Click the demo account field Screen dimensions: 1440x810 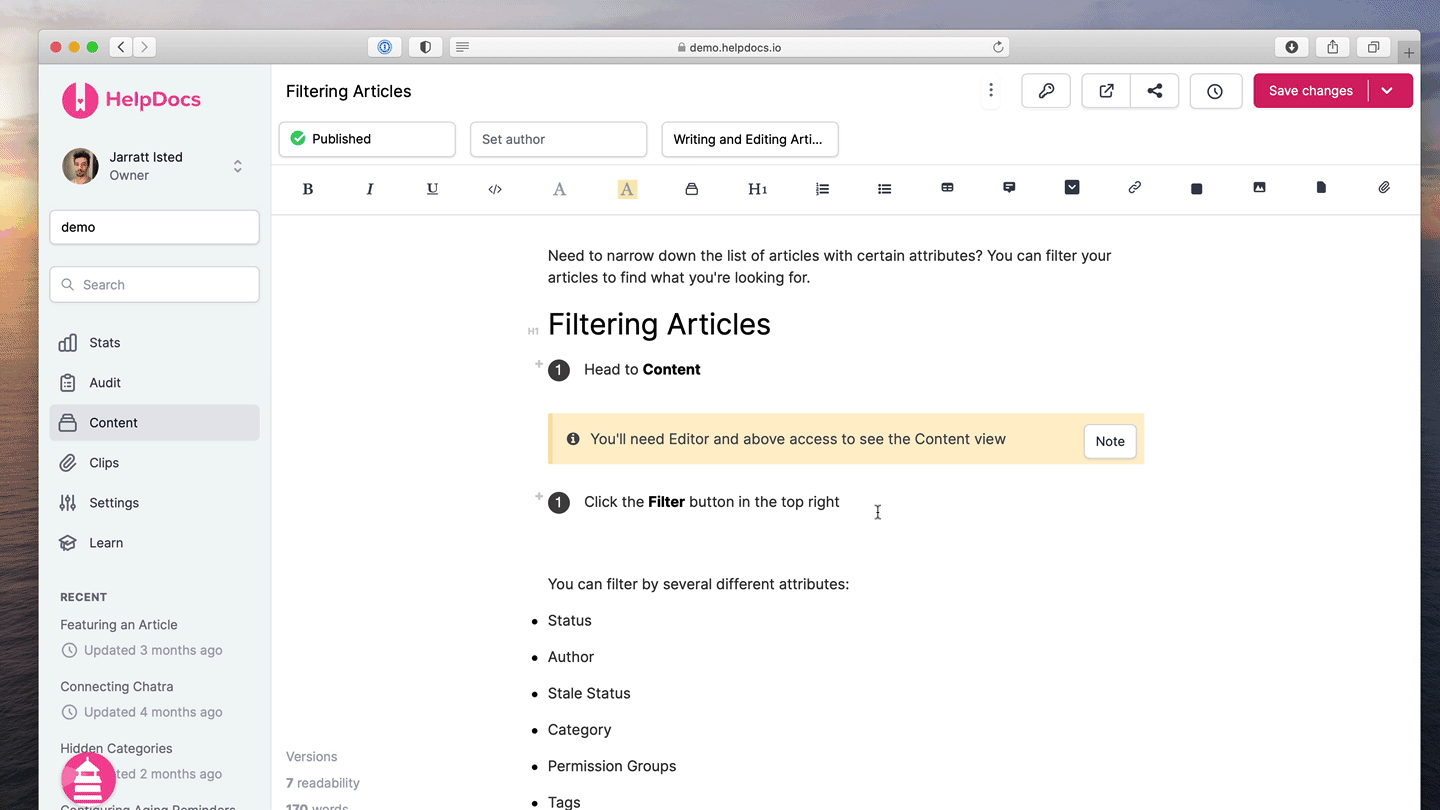coord(154,227)
